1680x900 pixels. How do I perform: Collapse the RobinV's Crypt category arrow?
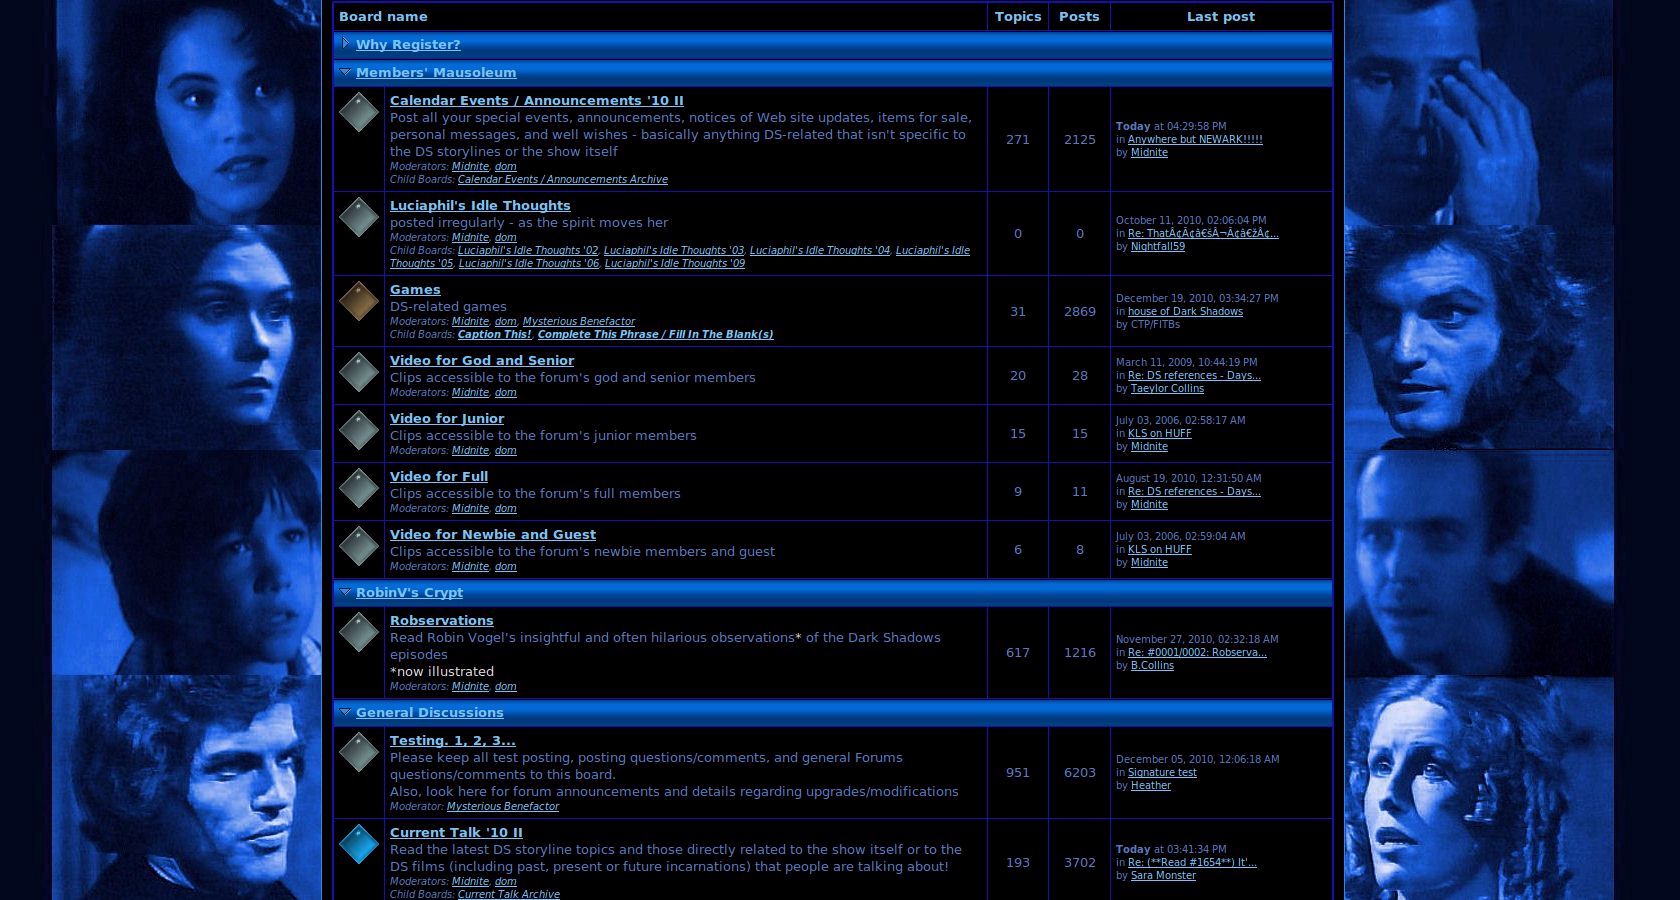345,592
